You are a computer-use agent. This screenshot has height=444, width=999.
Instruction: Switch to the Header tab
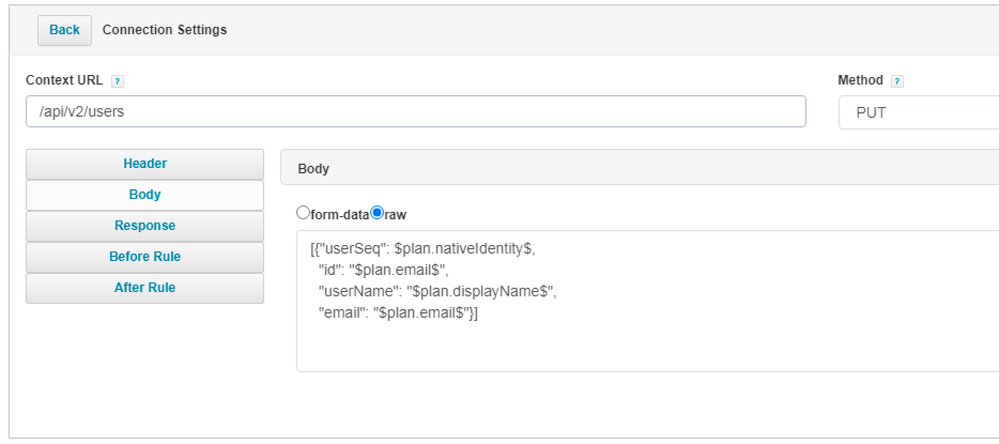[x=145, y=164]
